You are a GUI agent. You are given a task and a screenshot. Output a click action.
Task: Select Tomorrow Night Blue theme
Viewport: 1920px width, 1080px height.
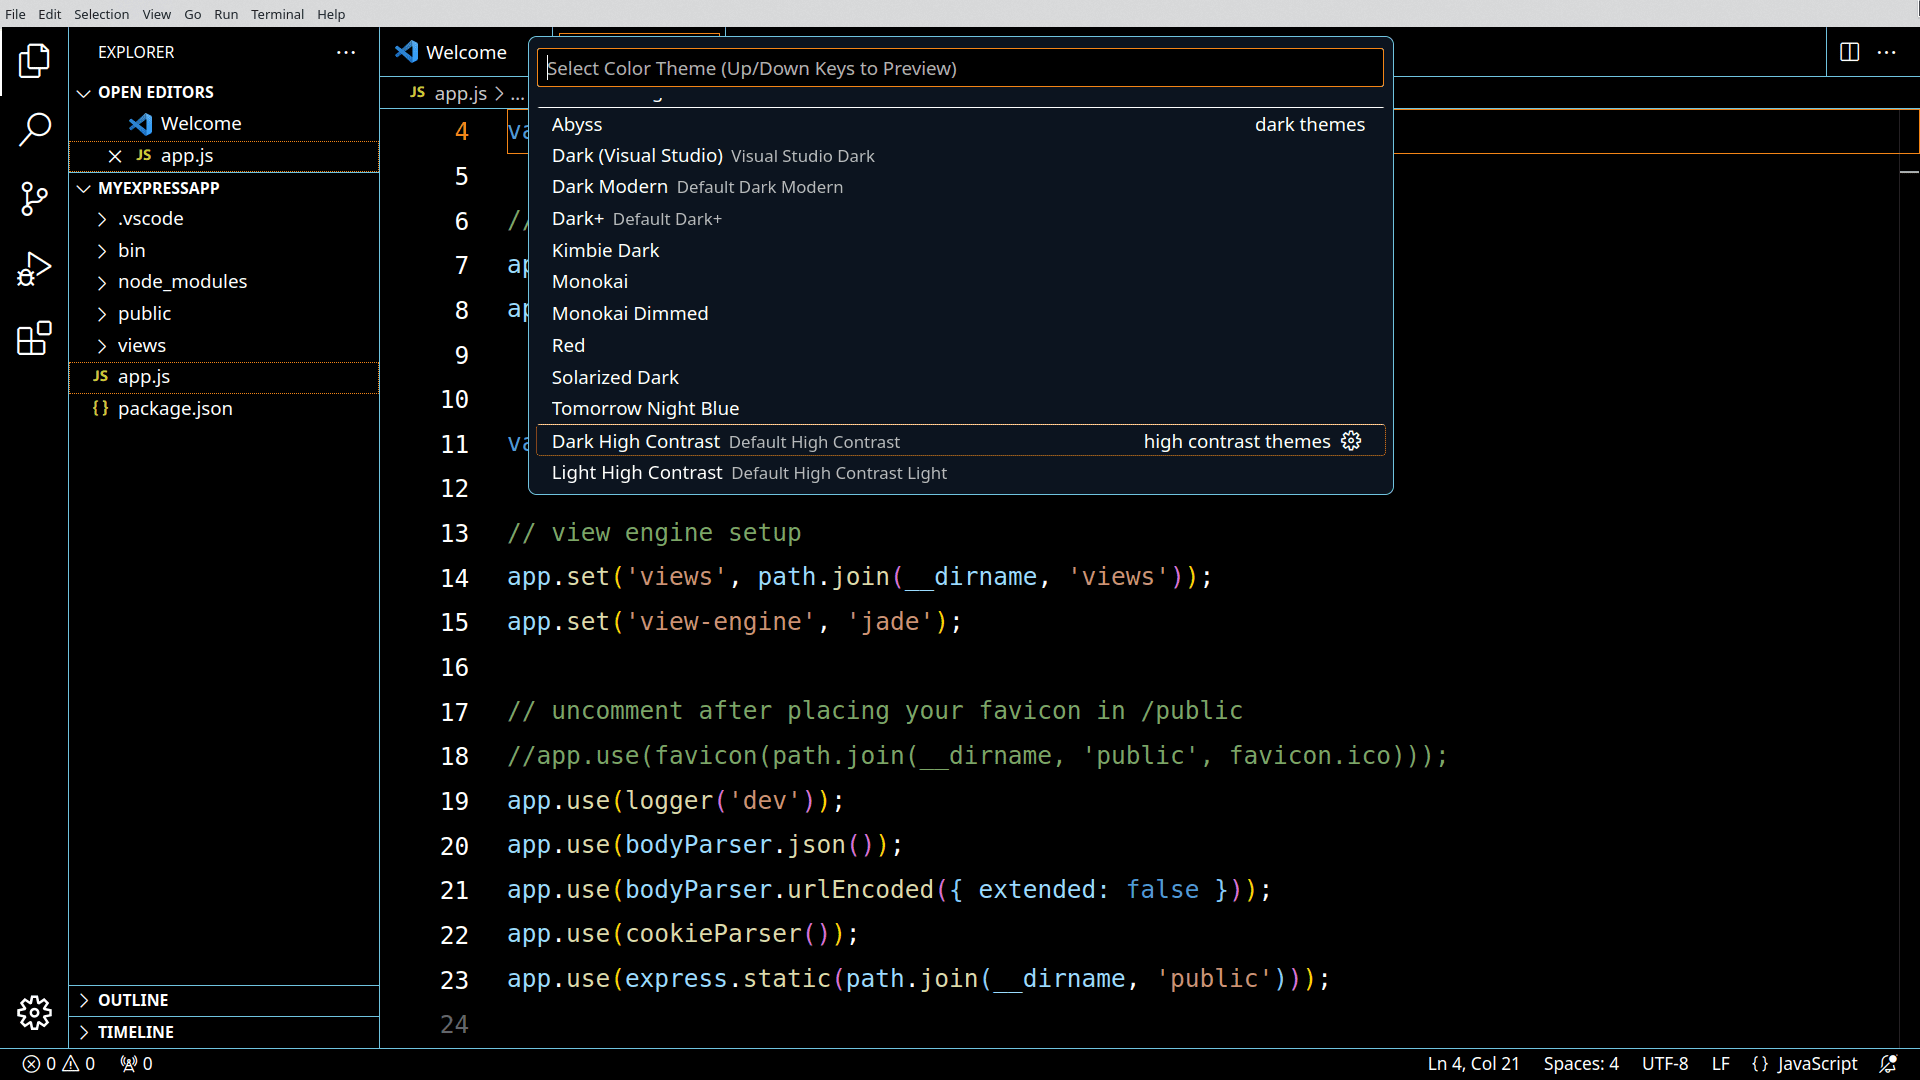[x=645, y=409]
